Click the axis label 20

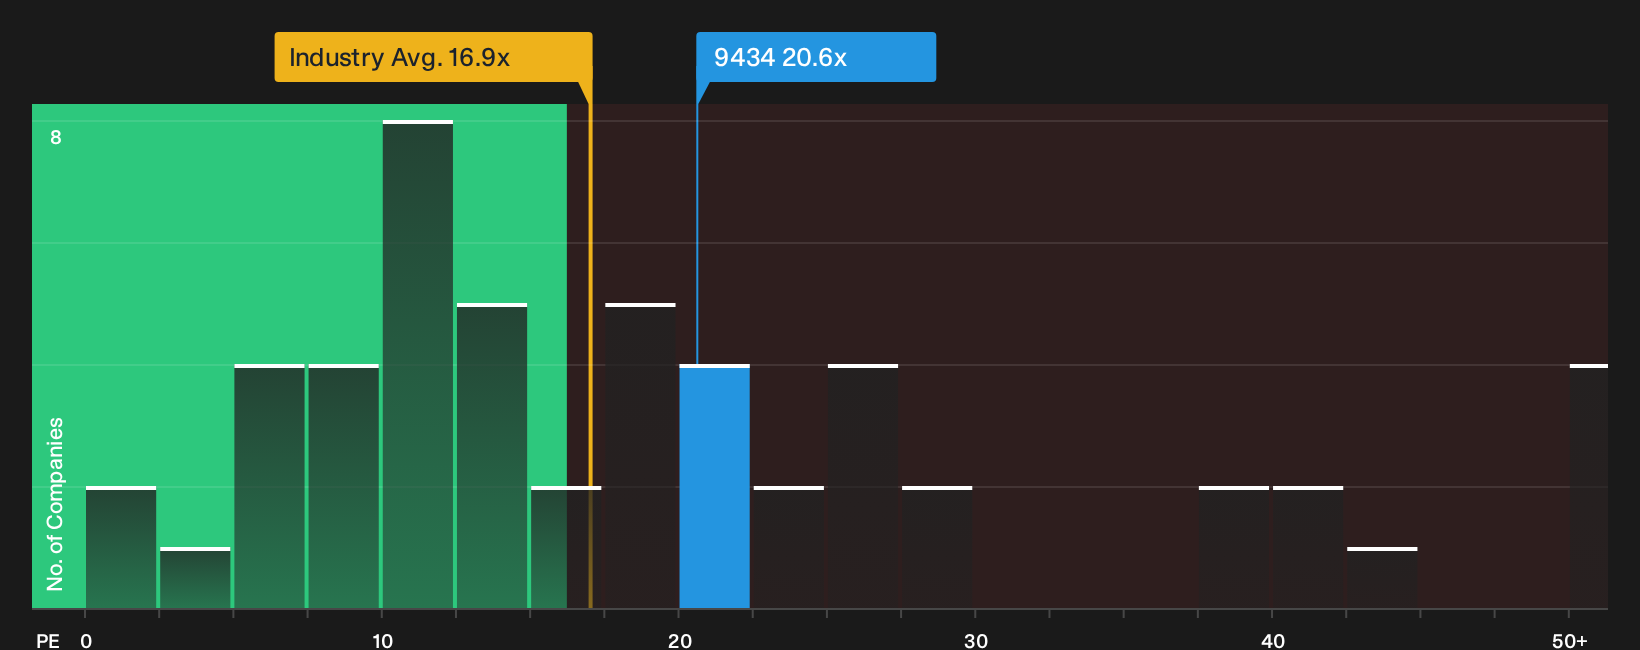click(x=680, y=640)
